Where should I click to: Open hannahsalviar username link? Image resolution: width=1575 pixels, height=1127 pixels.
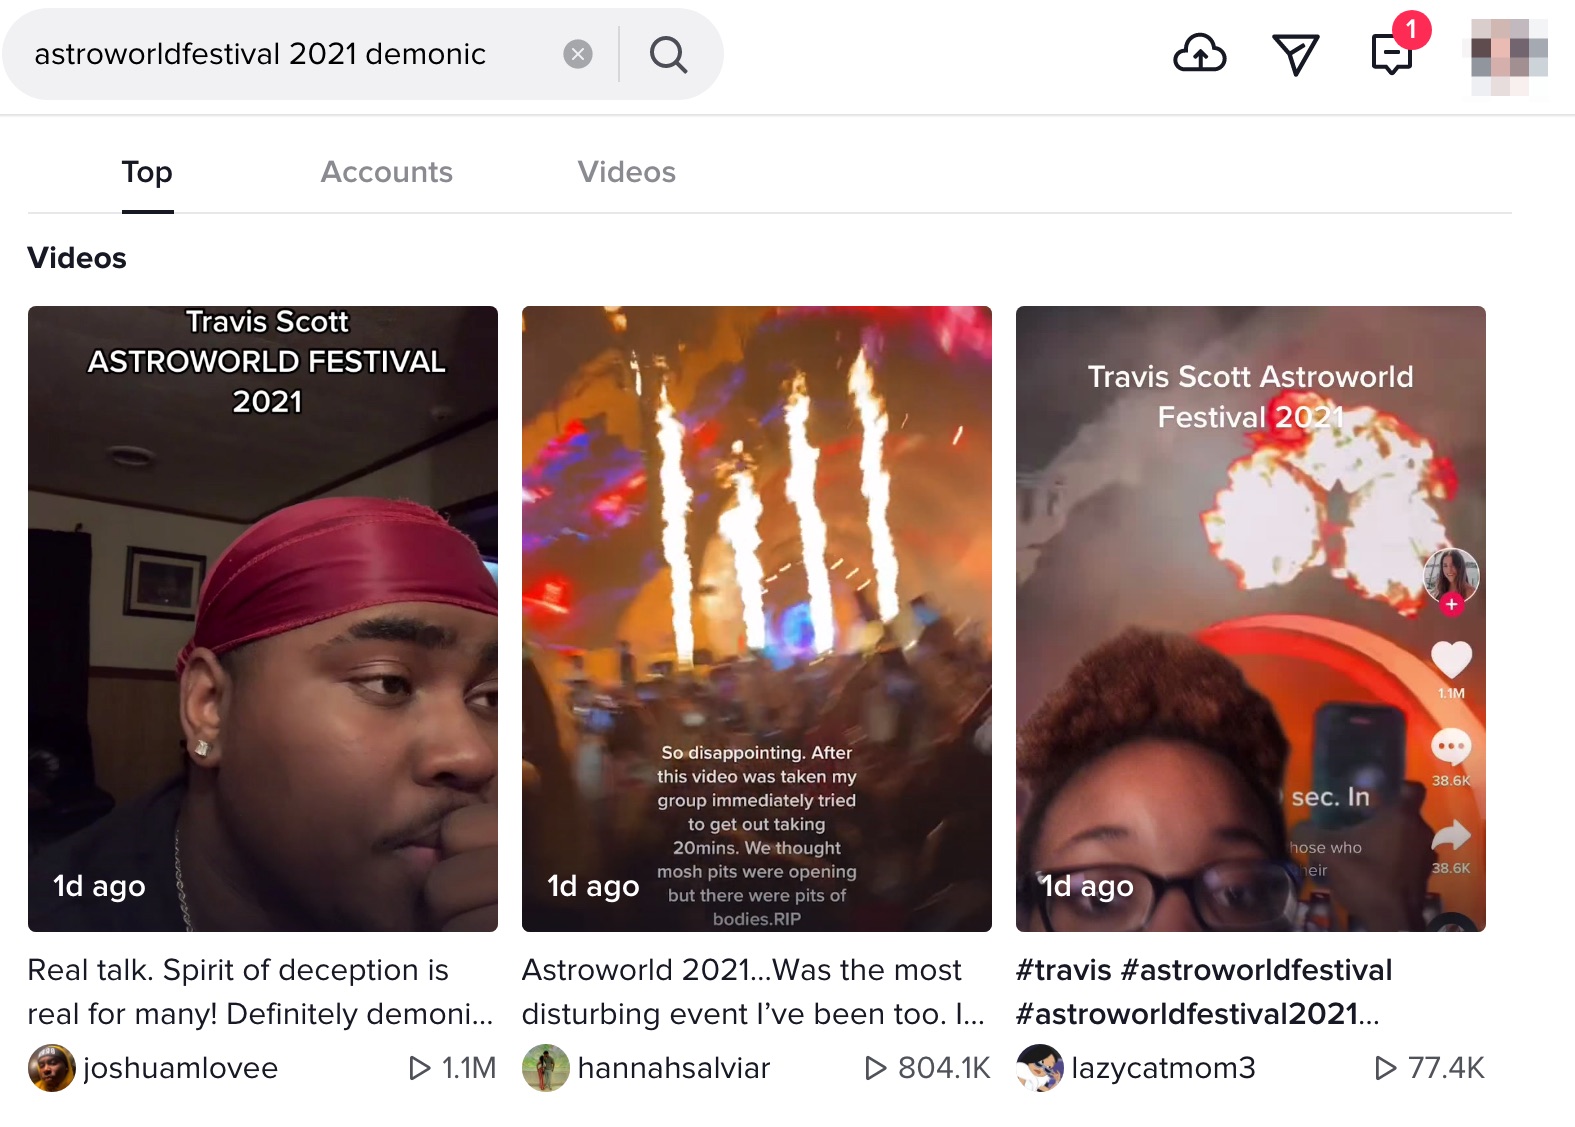[x=674, y=1068]
